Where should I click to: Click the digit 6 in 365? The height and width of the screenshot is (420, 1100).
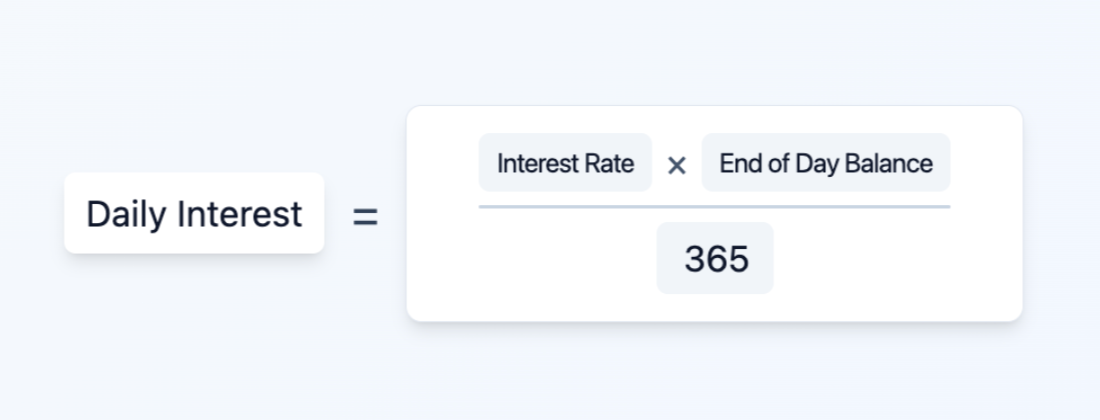(716, 260)
